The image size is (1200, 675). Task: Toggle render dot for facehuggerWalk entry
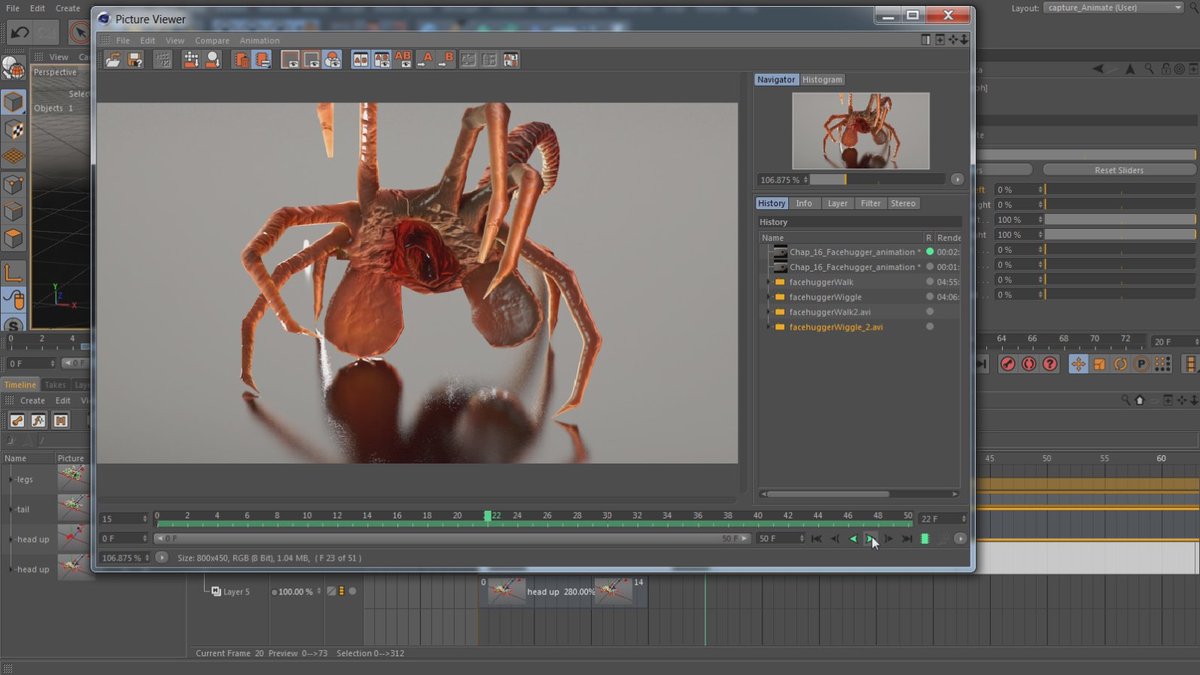click(x=929, y=282)
